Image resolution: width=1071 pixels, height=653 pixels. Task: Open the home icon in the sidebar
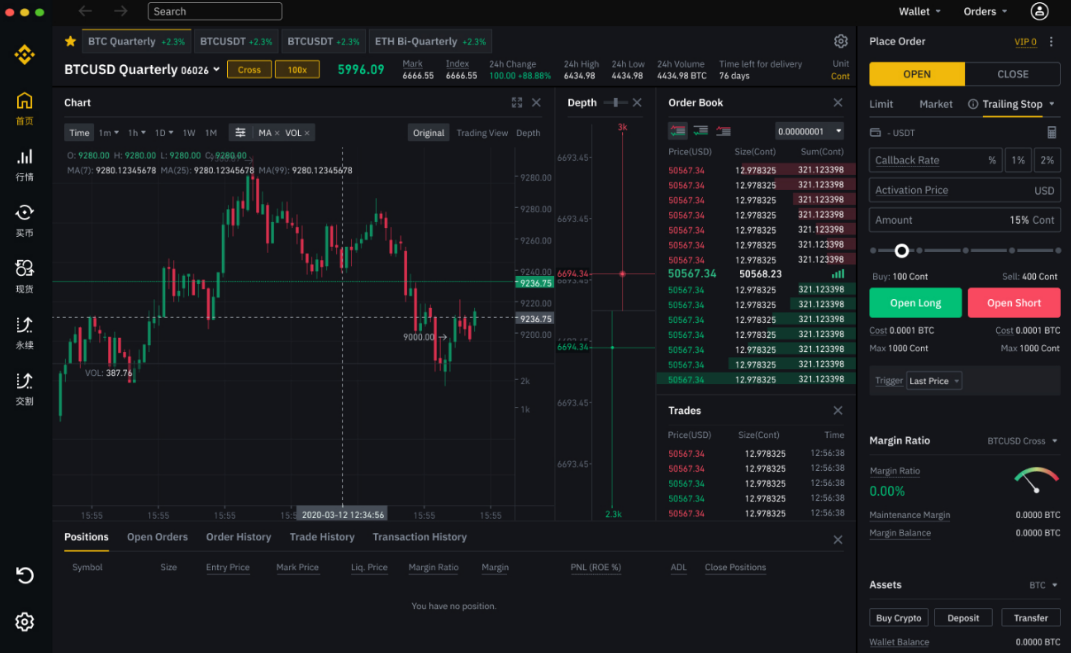pyautogui.click(x=25, y=101)
